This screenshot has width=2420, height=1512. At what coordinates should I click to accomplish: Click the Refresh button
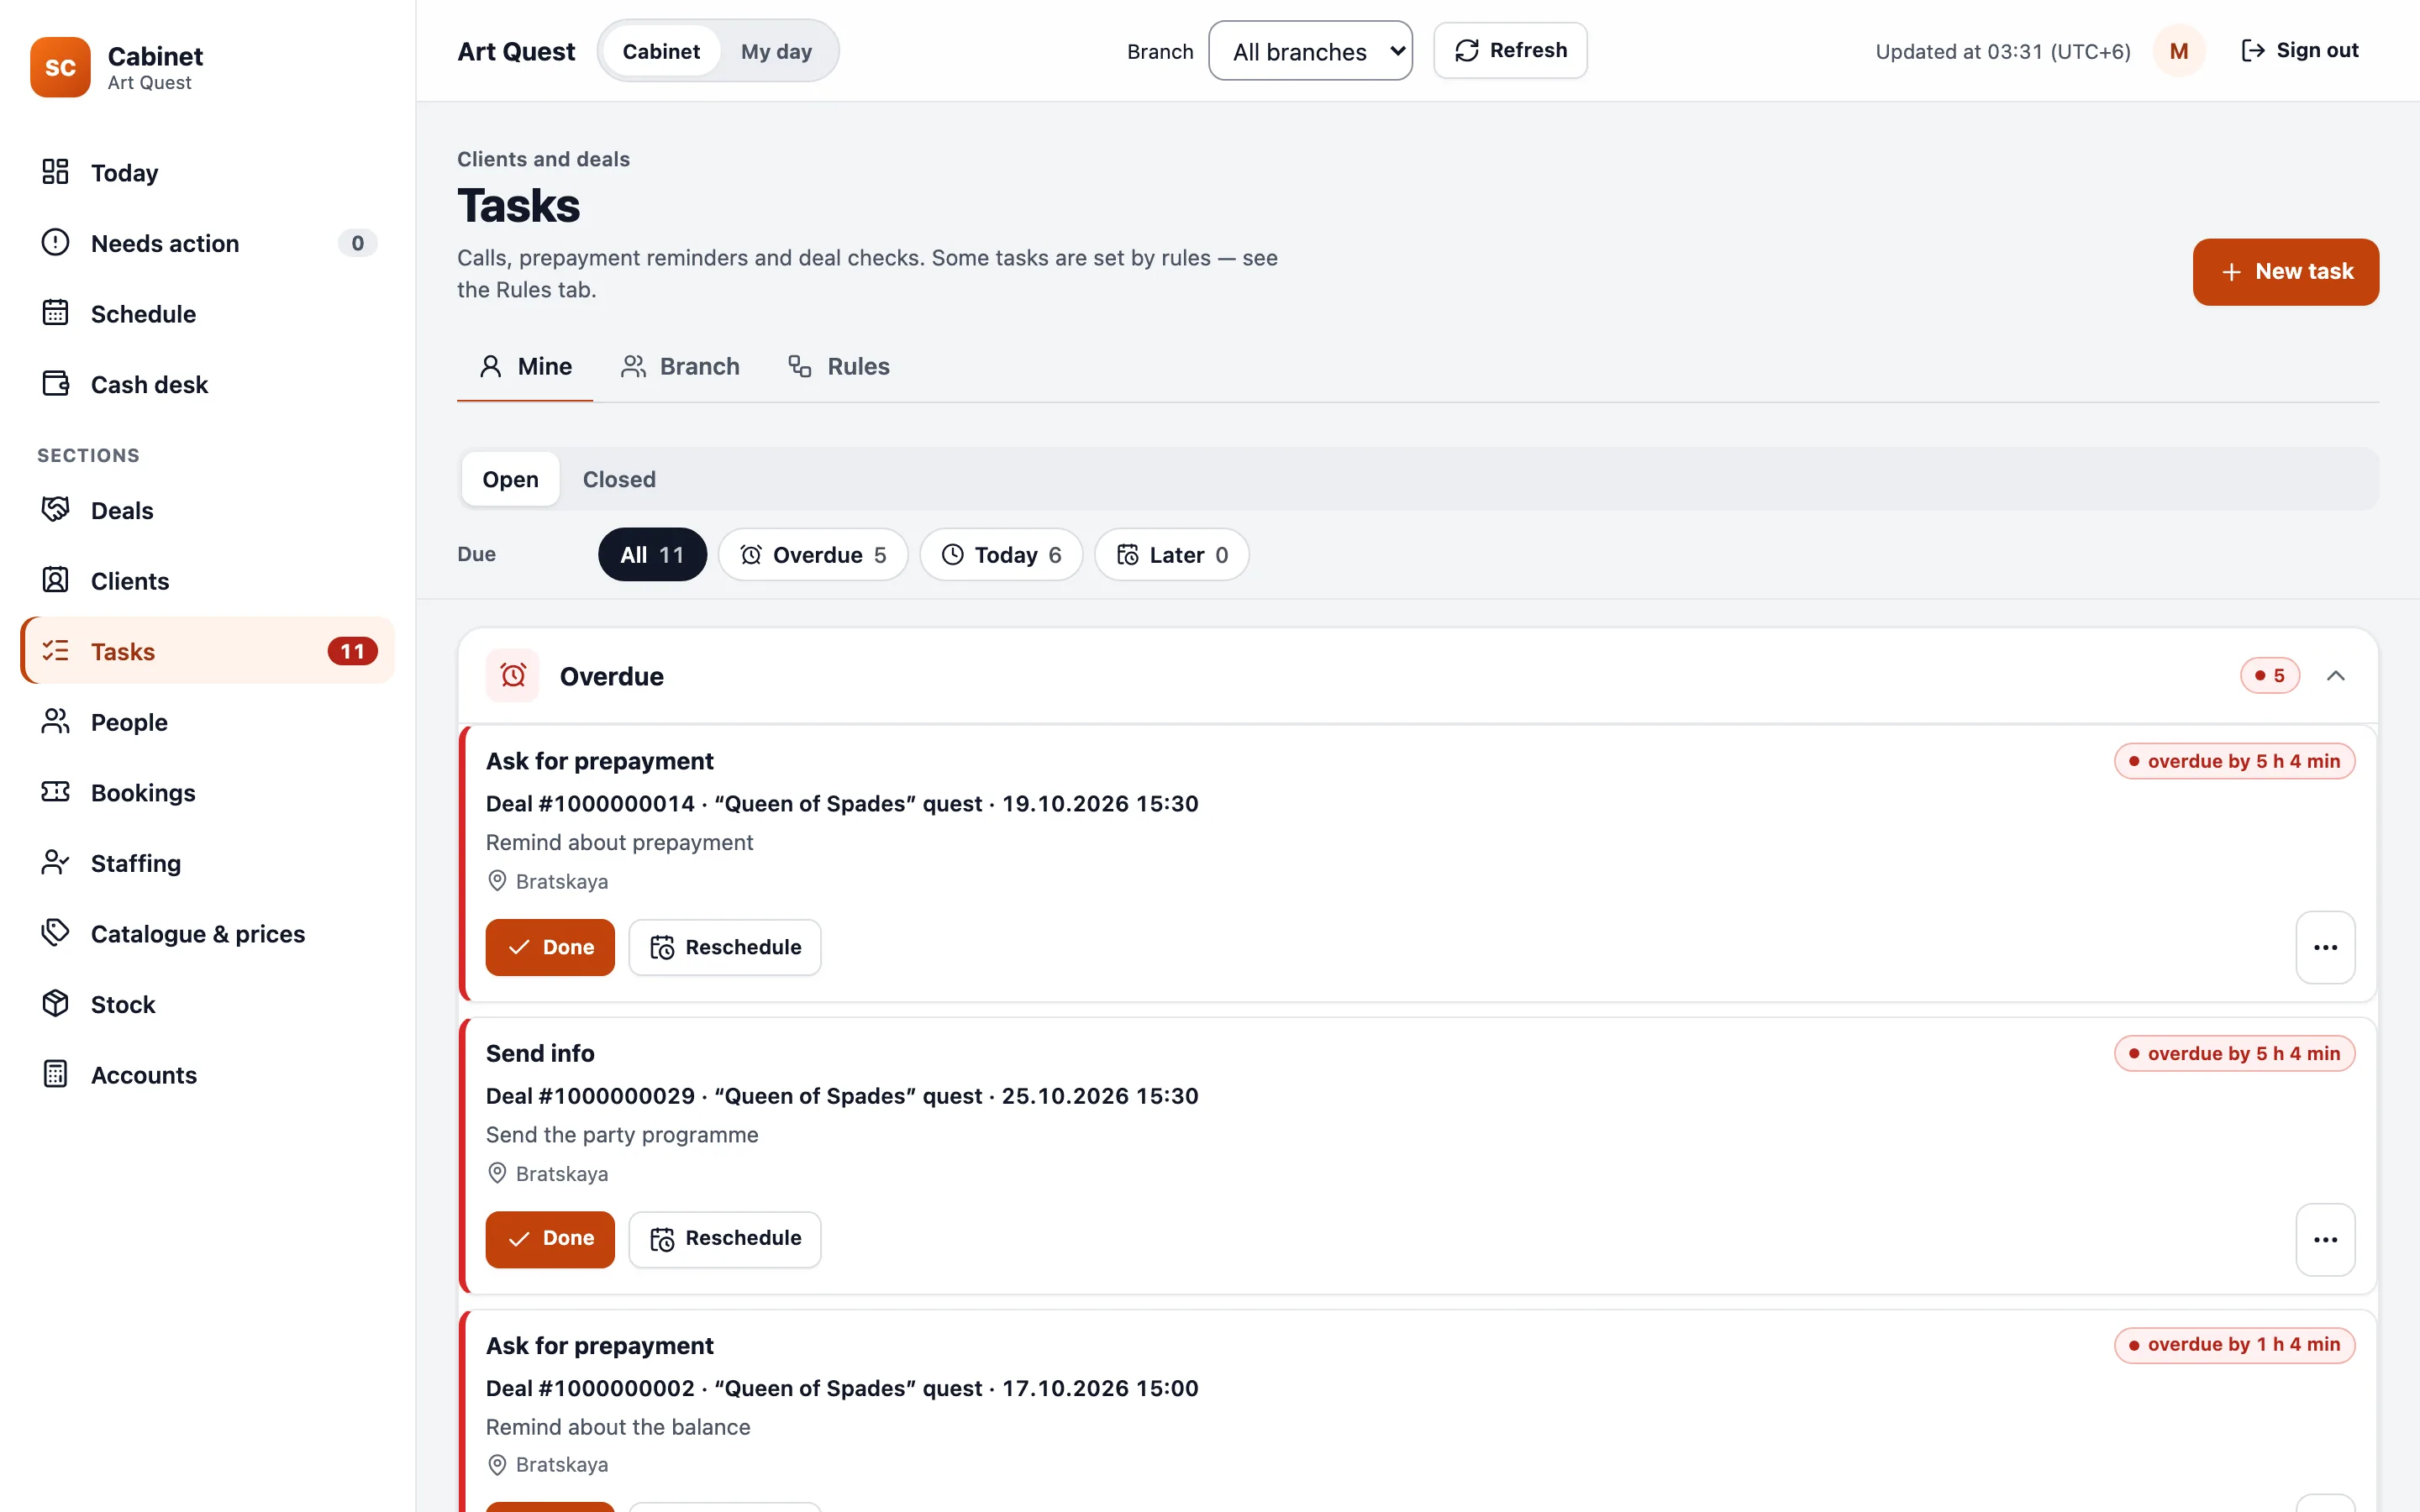[x=1510, y=50]
